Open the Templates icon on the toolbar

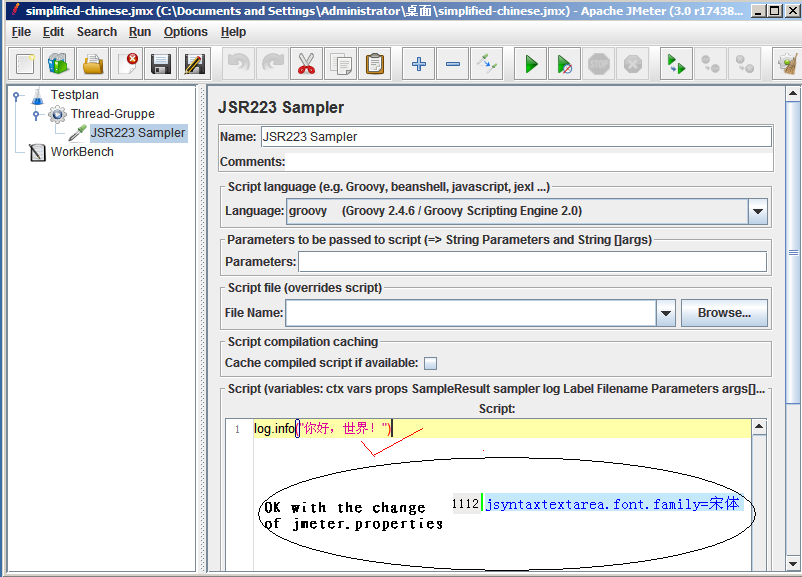tap(59, 63)
